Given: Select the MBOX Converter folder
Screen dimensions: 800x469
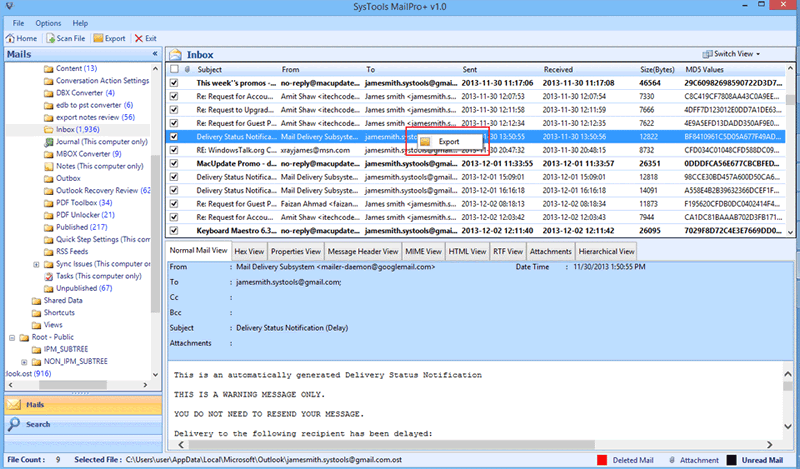Looking at the screenshot, I should click(x=88, y=154).
